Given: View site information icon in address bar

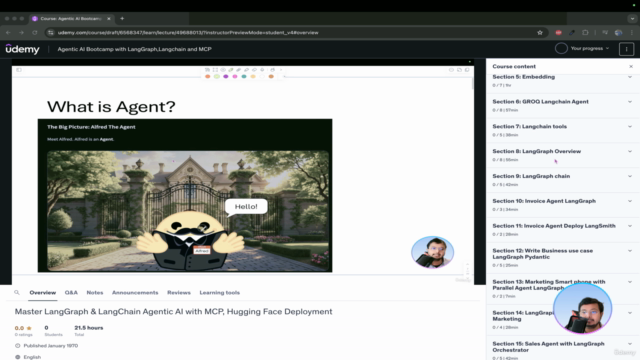Looking at the screenshot, I should pyautogui.click(x=51, y=33).
